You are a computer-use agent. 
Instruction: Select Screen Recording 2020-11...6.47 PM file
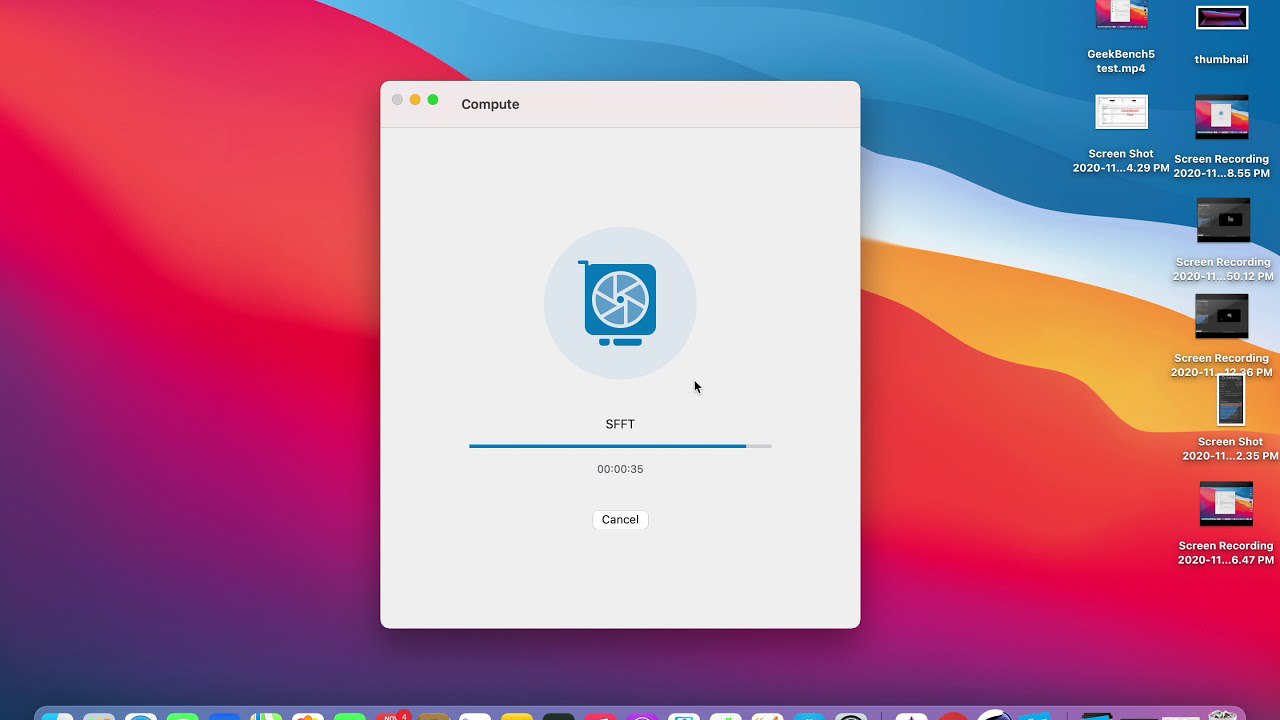click(x=1226, y=524)
